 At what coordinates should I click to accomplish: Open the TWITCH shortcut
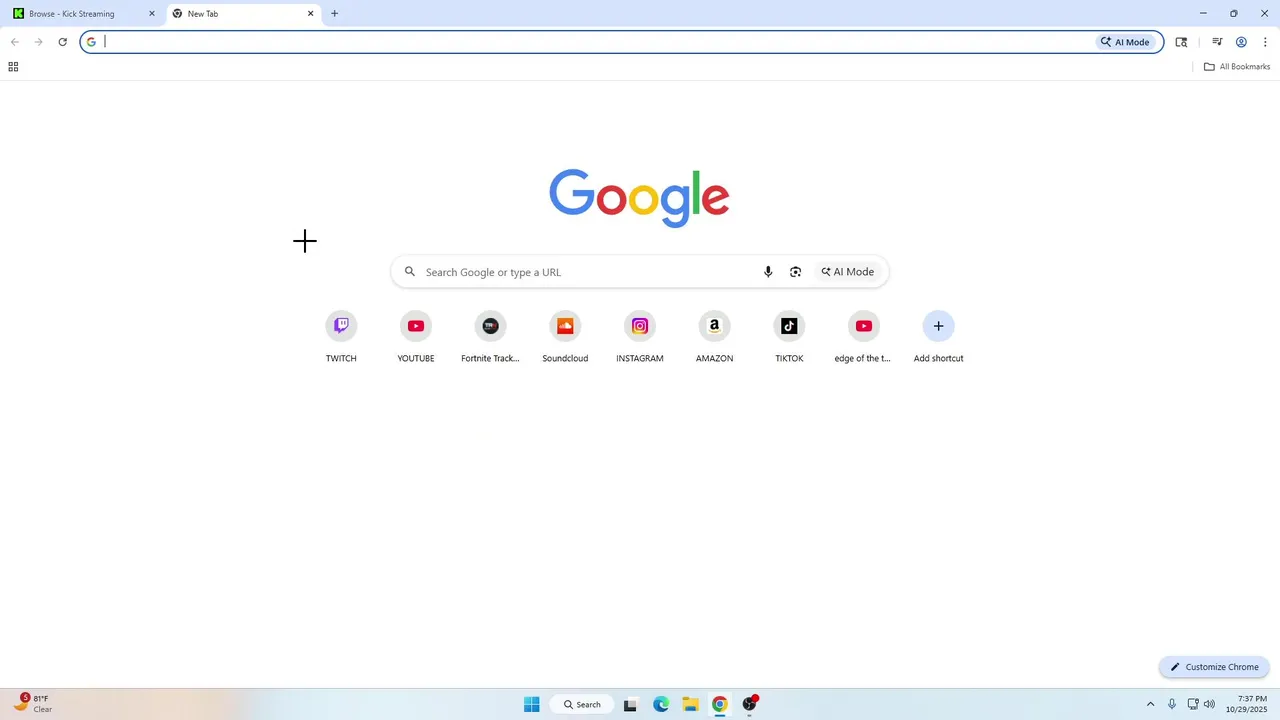tap(341, 338)
